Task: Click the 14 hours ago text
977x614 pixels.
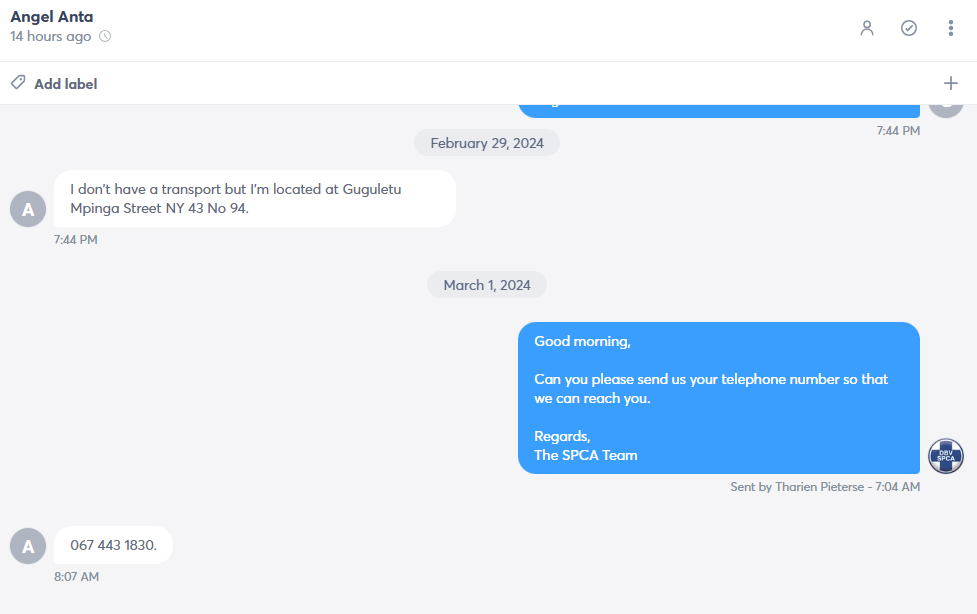Action: 50,36
